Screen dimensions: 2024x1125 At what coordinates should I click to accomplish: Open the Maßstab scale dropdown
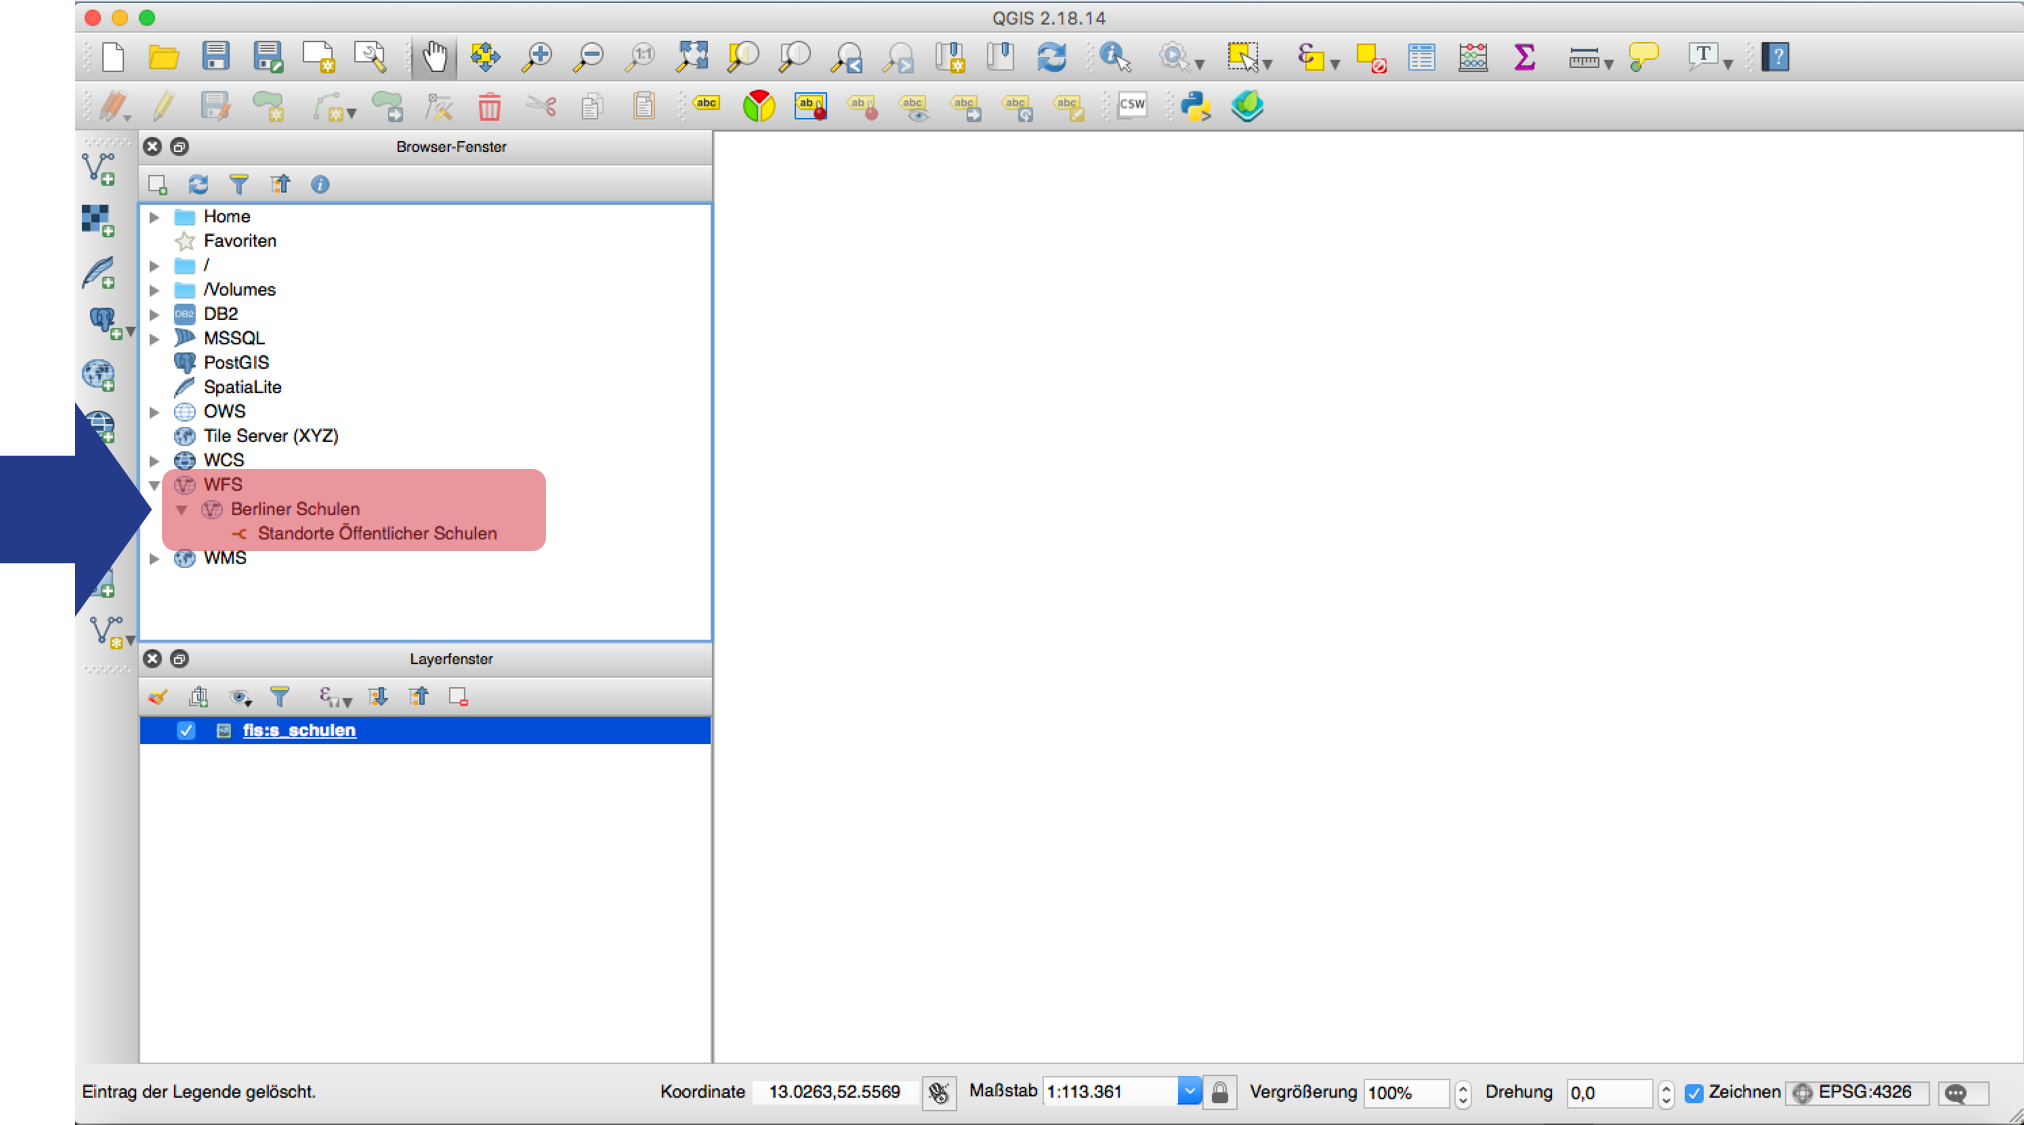coord(1189,1092)
